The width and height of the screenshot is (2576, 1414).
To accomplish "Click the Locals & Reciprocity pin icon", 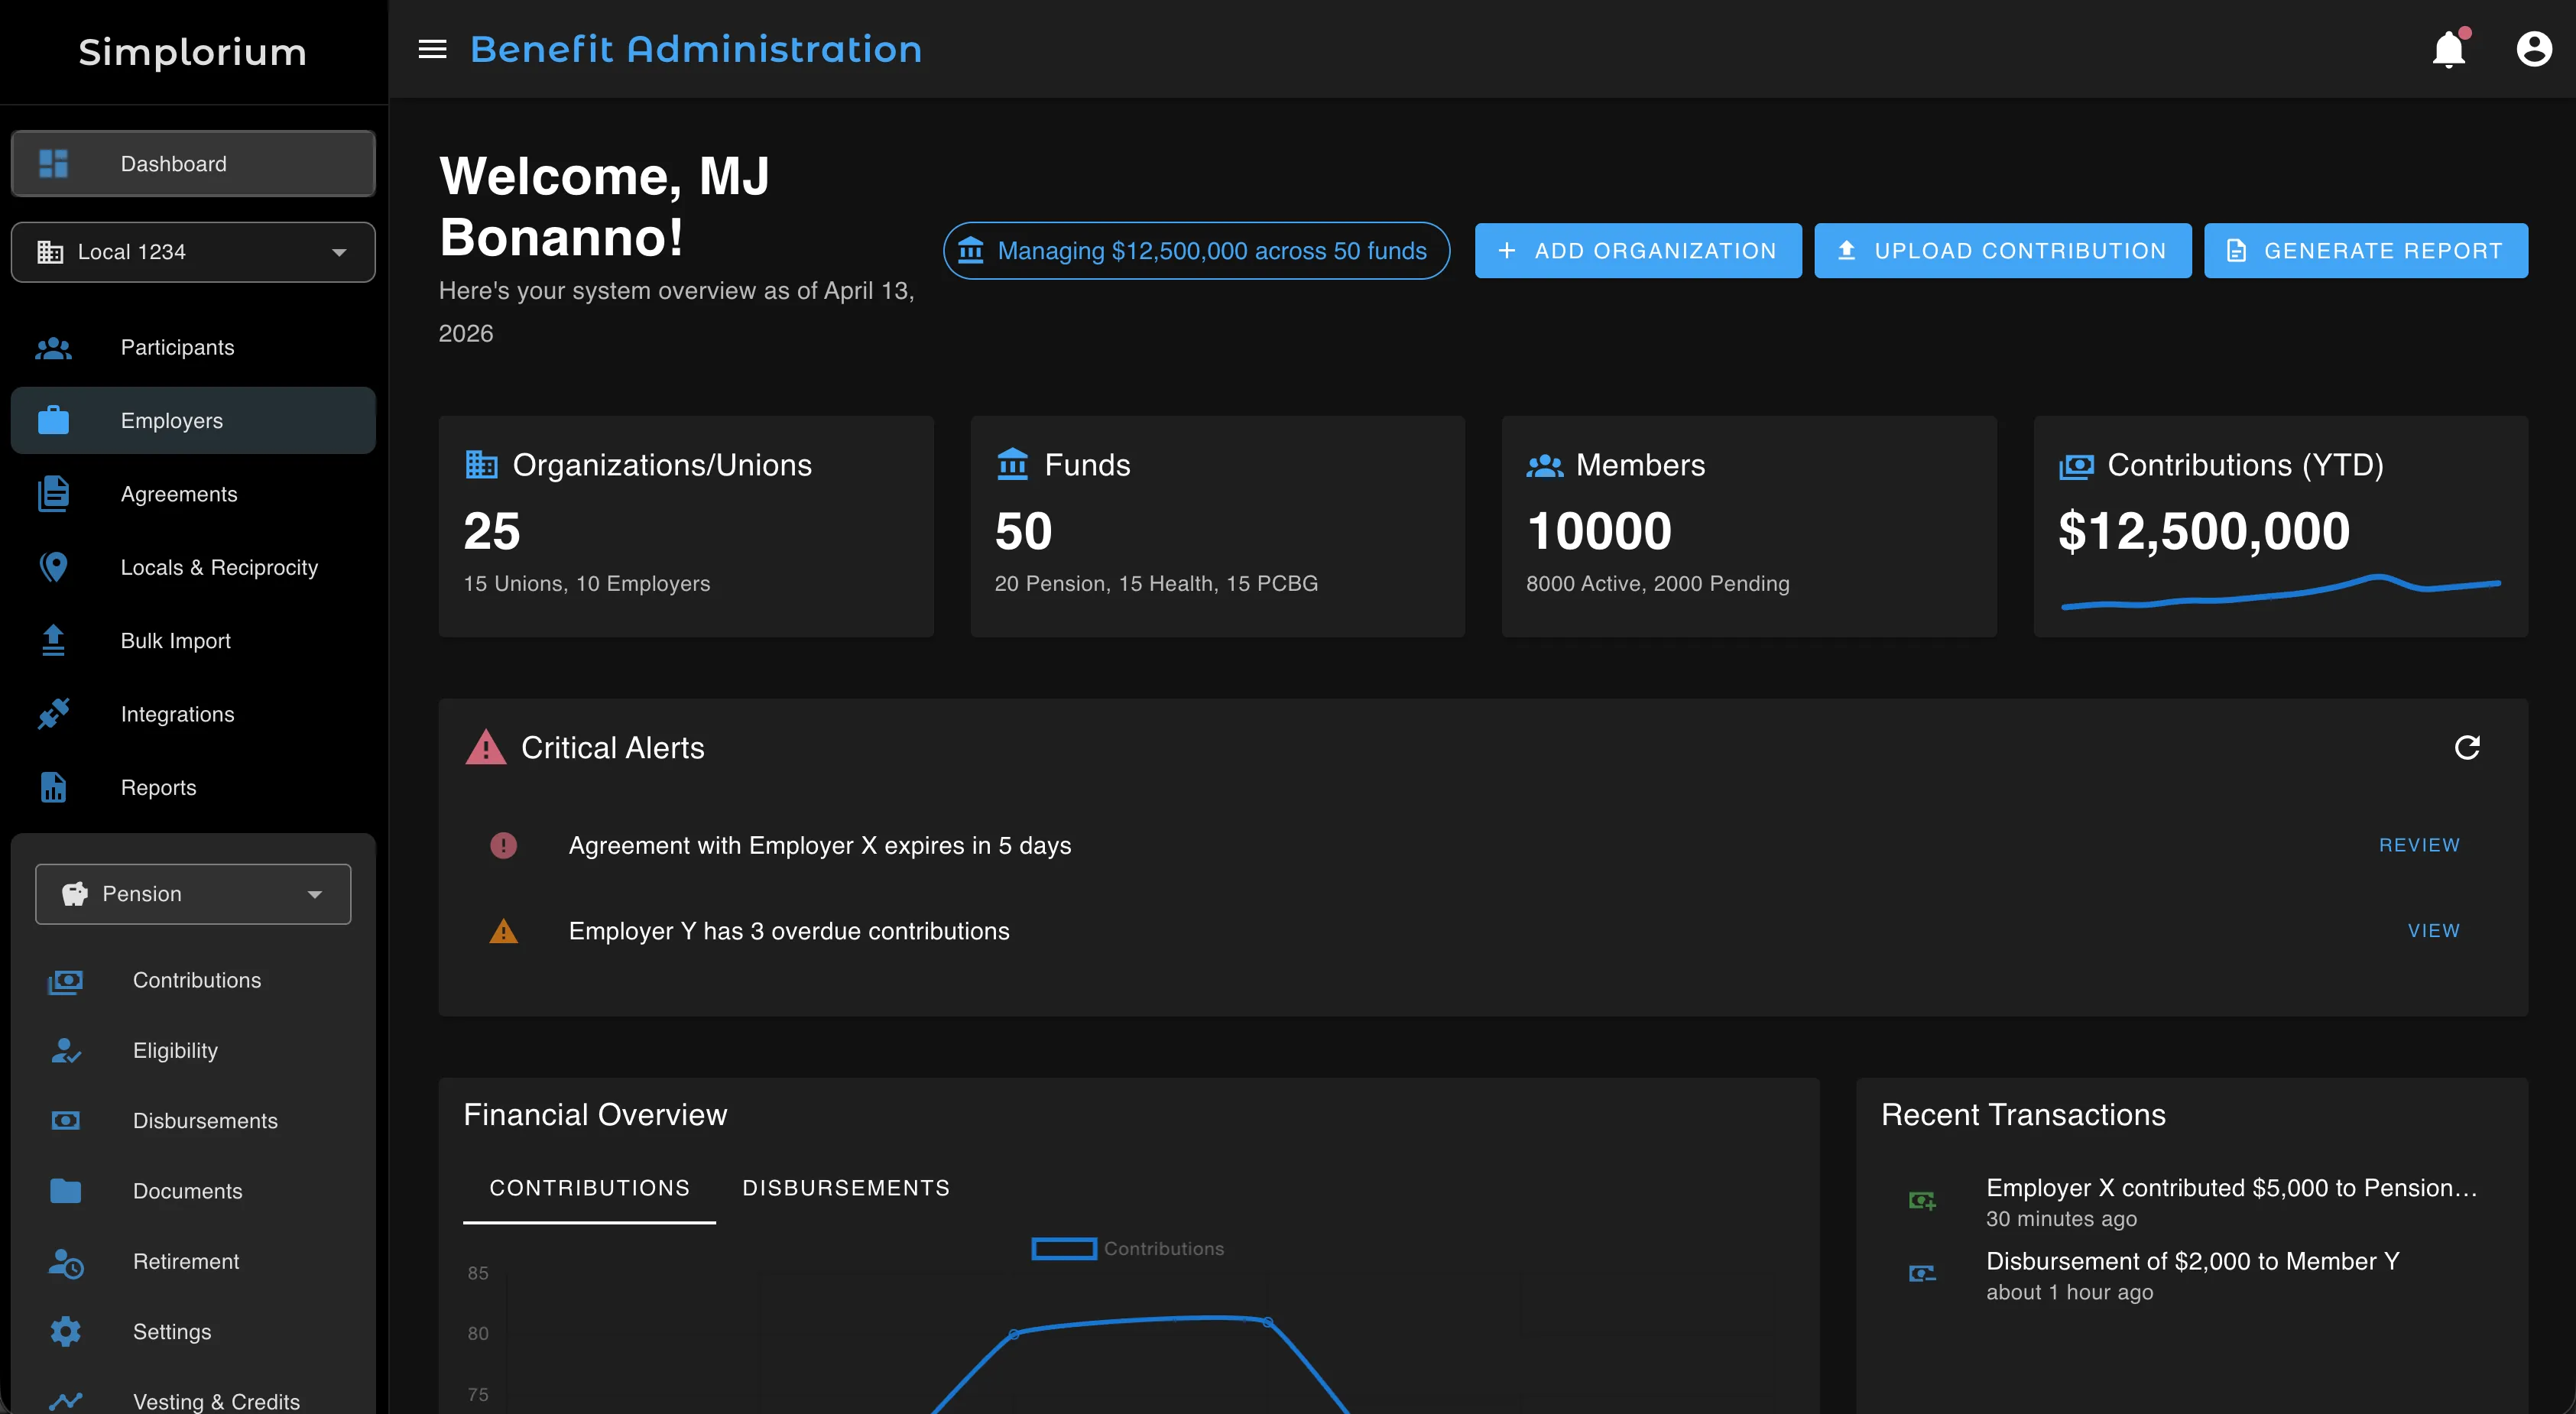I will point(52,566).
